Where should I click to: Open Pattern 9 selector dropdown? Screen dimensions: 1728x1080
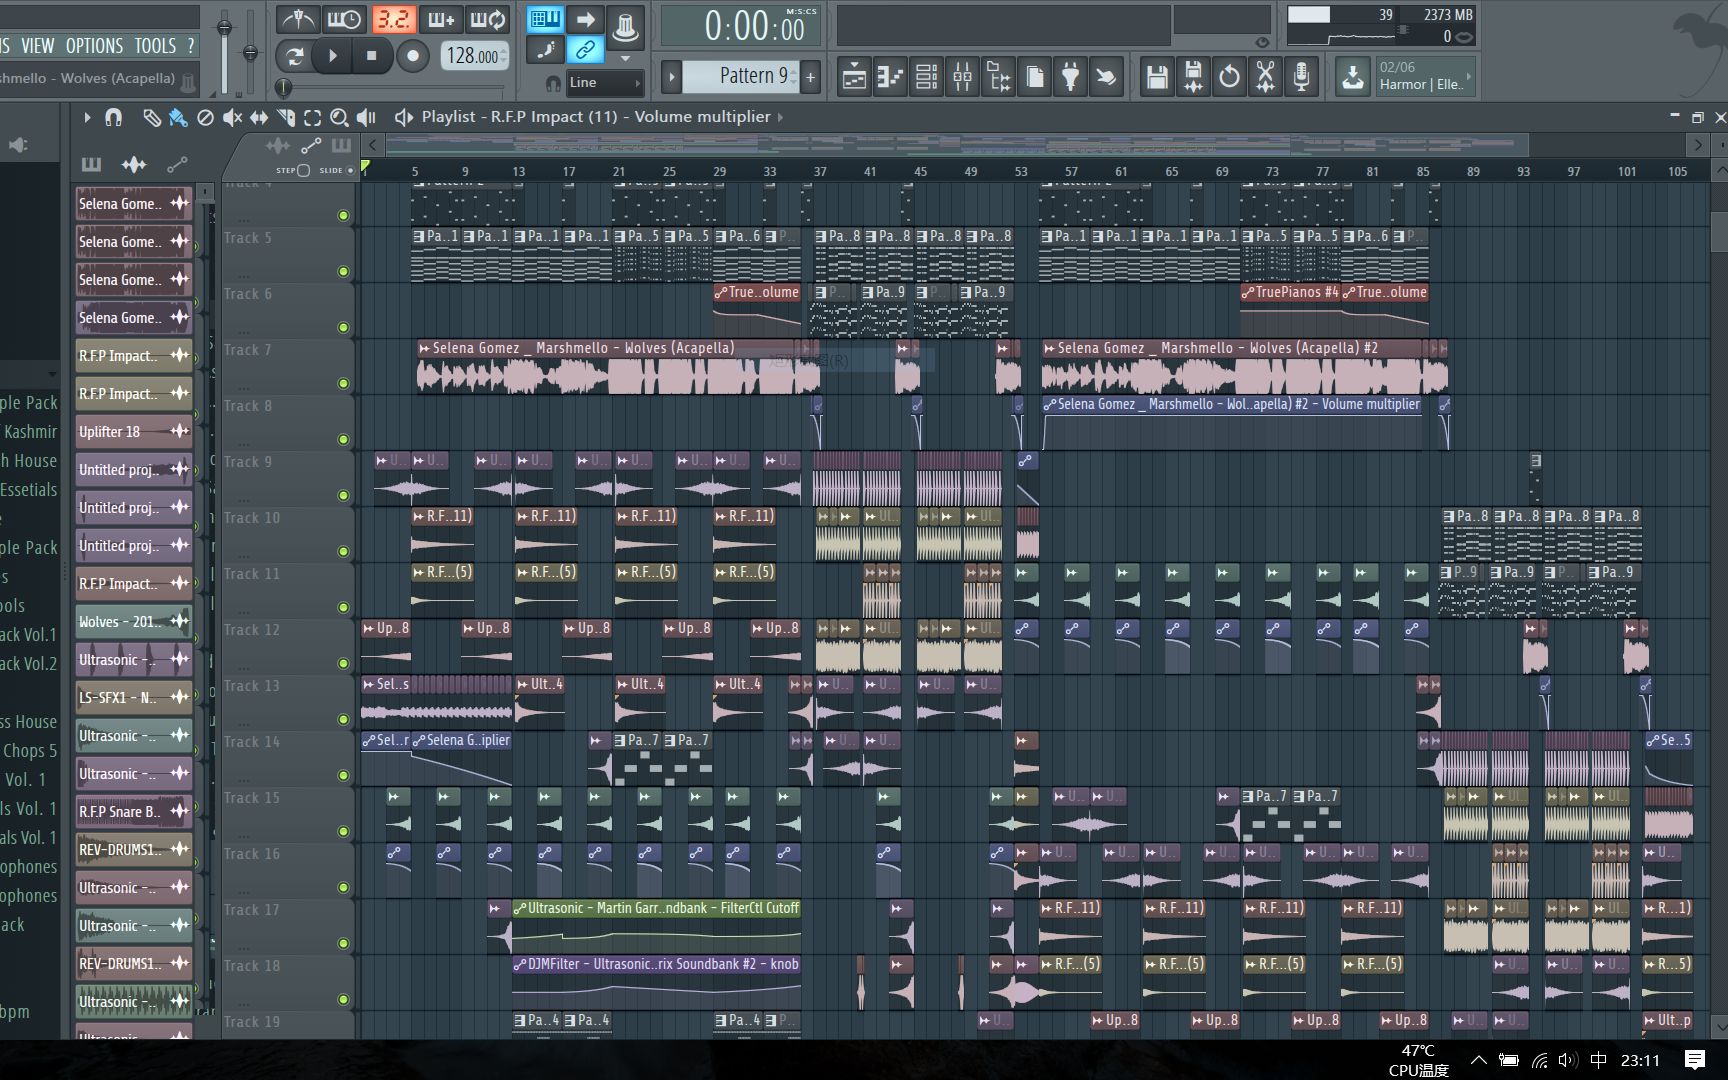point(757,76)
